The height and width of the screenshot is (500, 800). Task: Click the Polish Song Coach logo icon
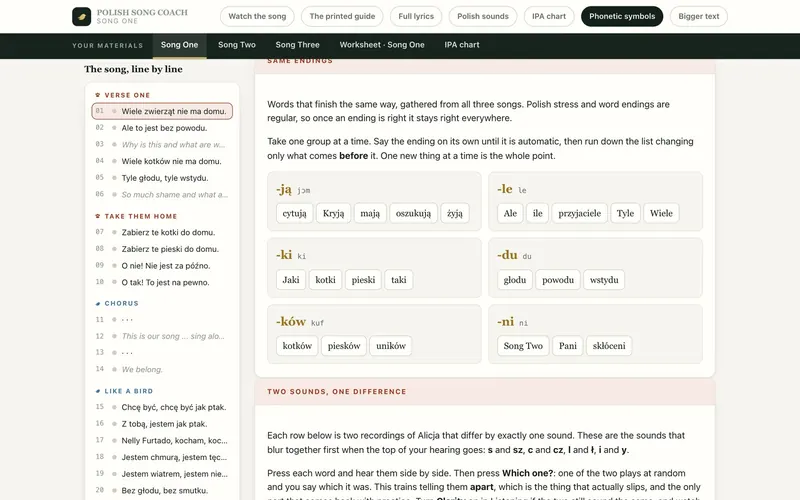82,16
